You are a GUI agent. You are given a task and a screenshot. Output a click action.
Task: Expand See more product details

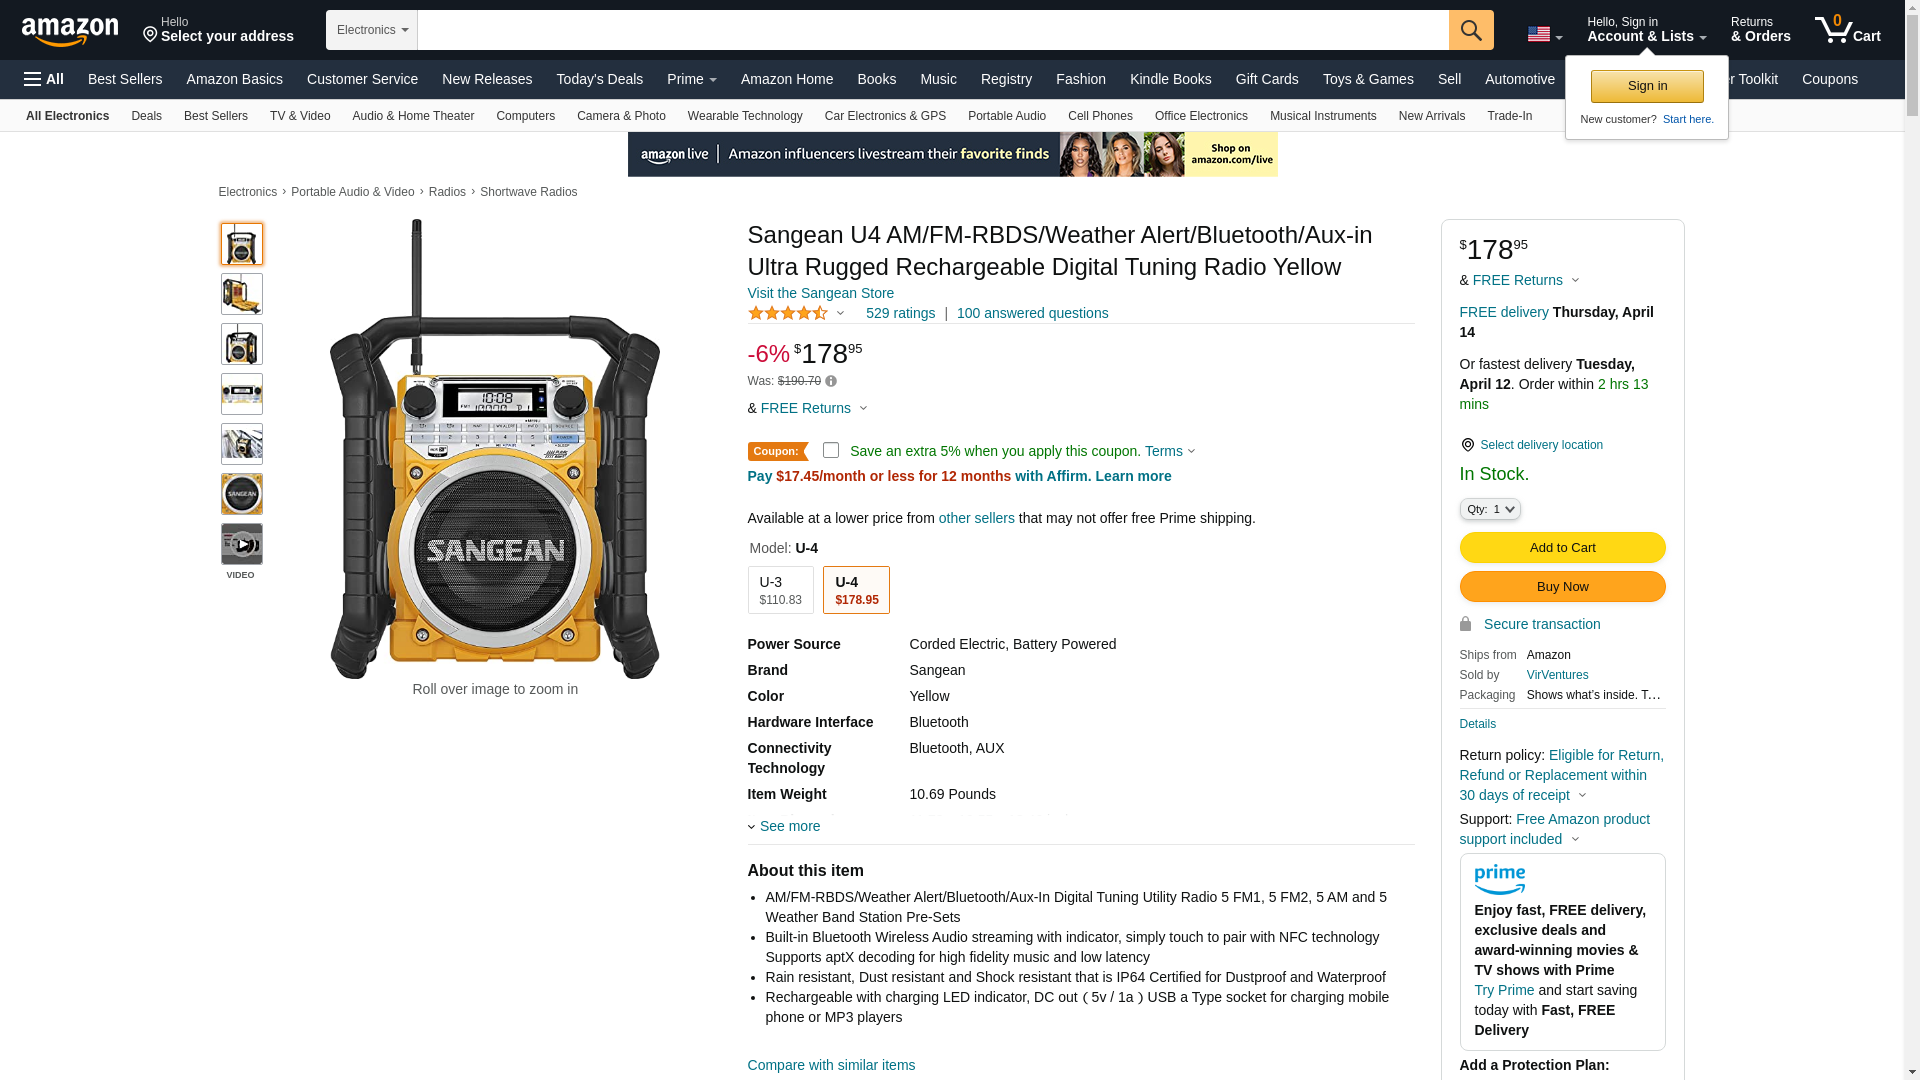pos(784,826)
